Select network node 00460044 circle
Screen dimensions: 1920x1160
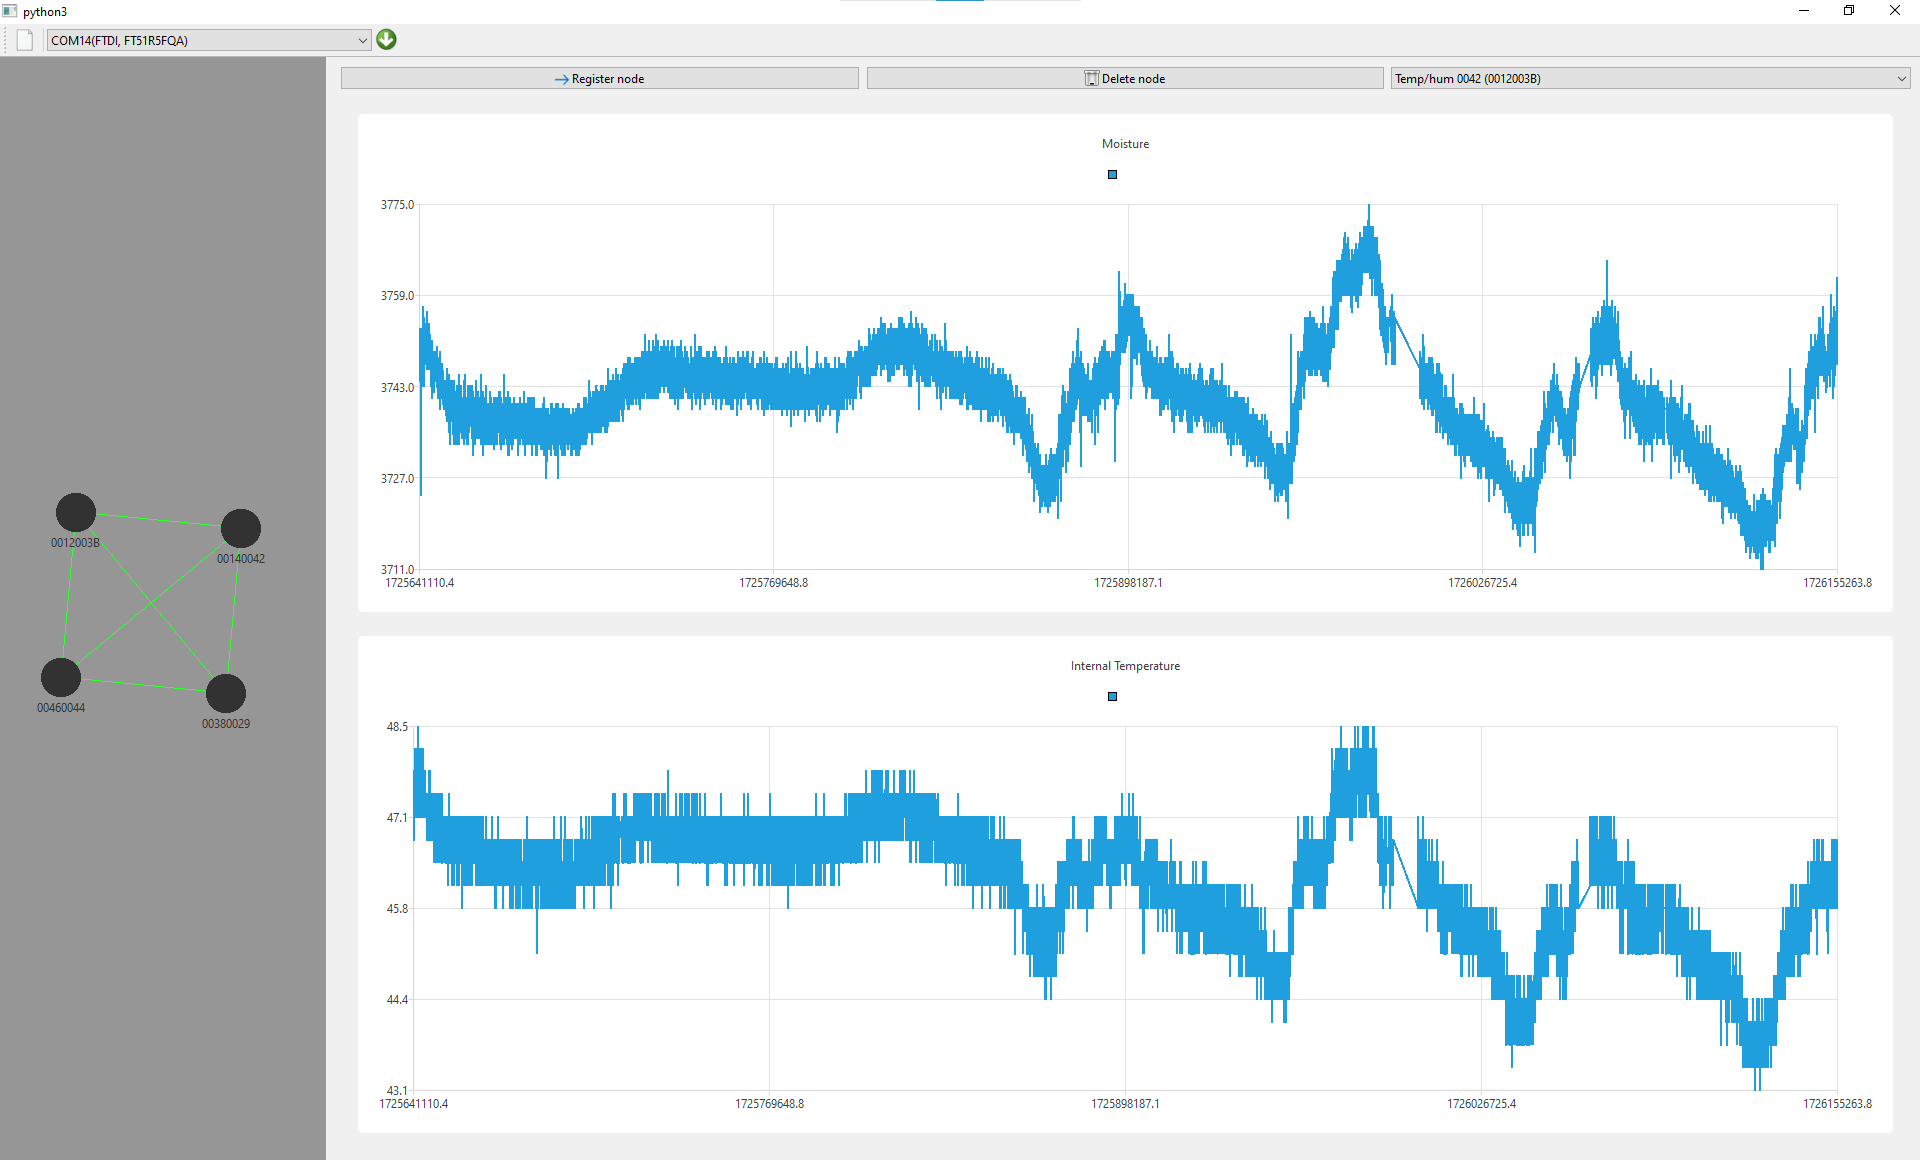pos(61,677)
